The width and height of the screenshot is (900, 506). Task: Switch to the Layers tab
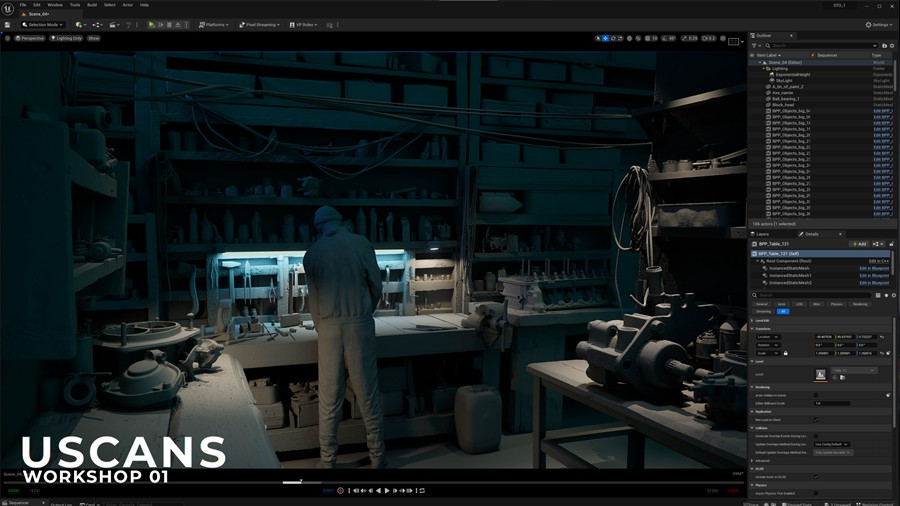(762, 234)
